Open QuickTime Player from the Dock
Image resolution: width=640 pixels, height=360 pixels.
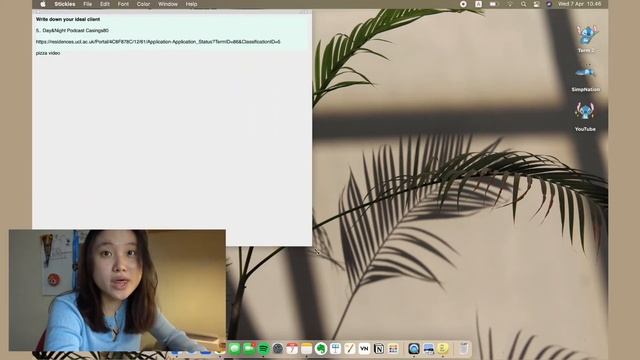413,349
